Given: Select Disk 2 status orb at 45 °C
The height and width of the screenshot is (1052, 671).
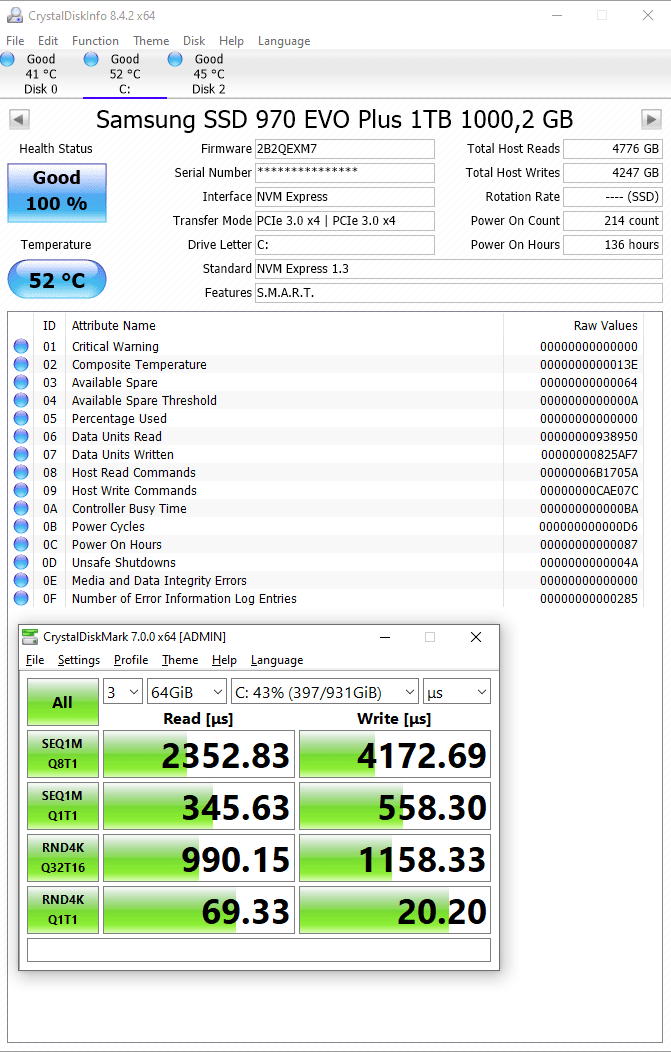Looking at the screenshot, I should pyautogui.click(x=175, y=59).
